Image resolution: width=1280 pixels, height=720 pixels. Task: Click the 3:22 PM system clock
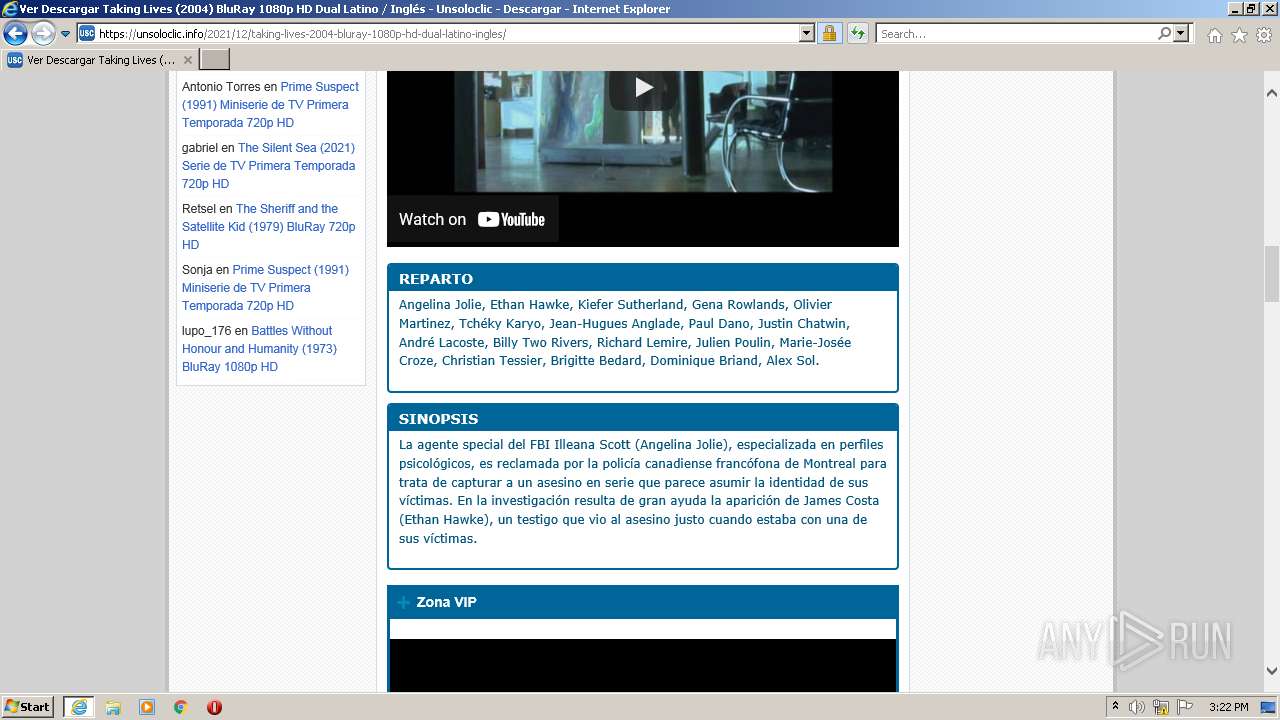1228,707
